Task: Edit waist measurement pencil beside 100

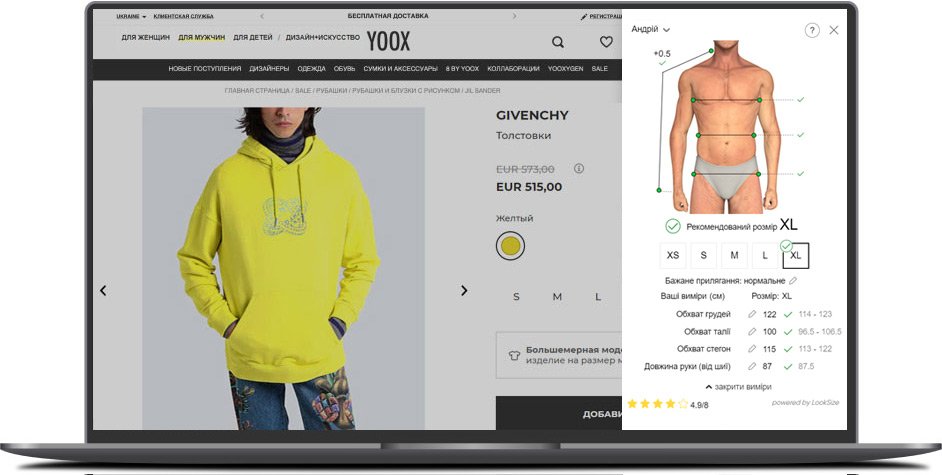Action: [x=752, y=331]
